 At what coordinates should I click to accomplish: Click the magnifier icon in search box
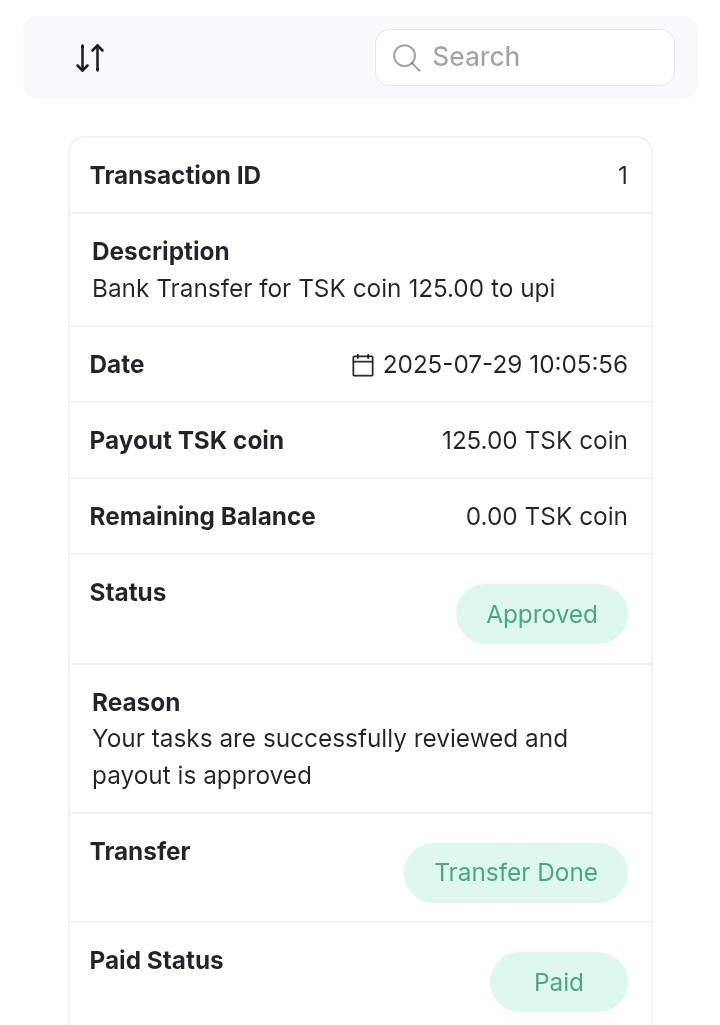click(x=406, y=58)
